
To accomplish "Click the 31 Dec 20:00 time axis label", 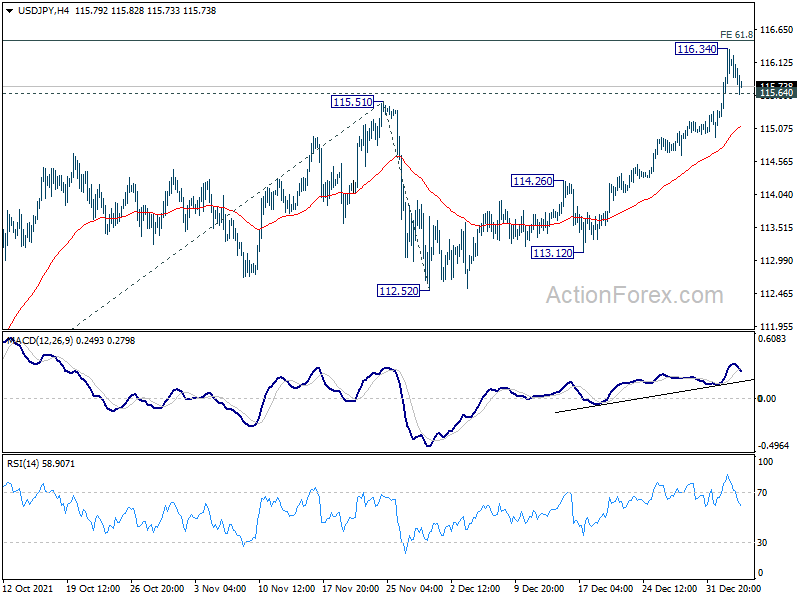I will click(733, 588).
